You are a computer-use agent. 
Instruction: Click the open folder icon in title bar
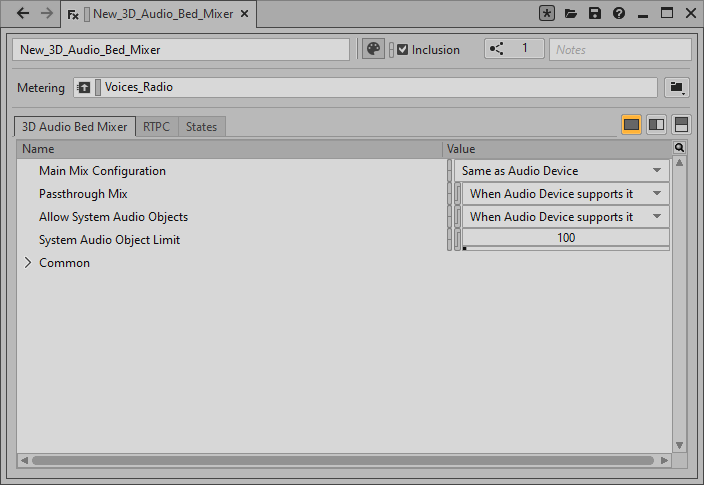coord(571,14)
